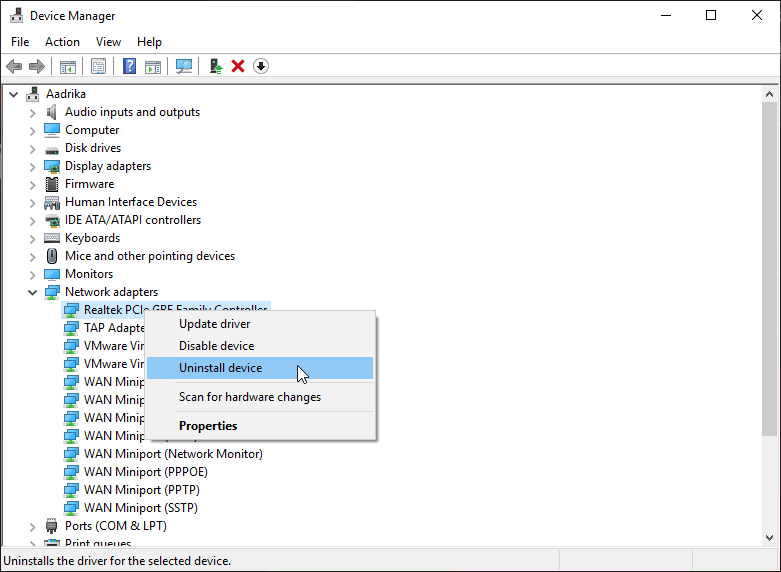Click the Disable device down-arrow icon
Screen dimensions: 781x572
point(261,66)
